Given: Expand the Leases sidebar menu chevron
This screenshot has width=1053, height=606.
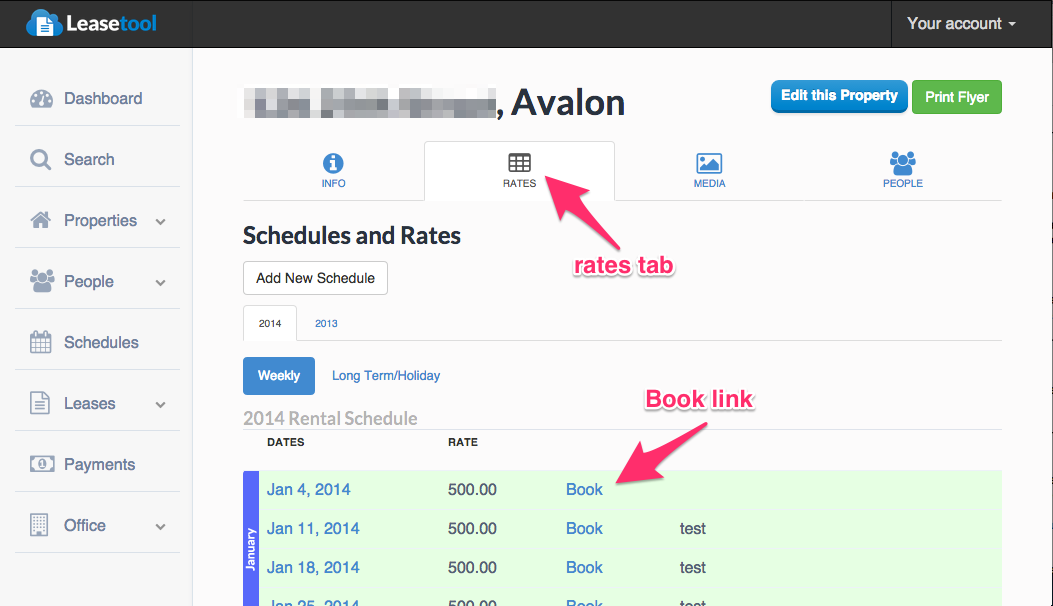Looking at the screenshot, I should 160,405.
